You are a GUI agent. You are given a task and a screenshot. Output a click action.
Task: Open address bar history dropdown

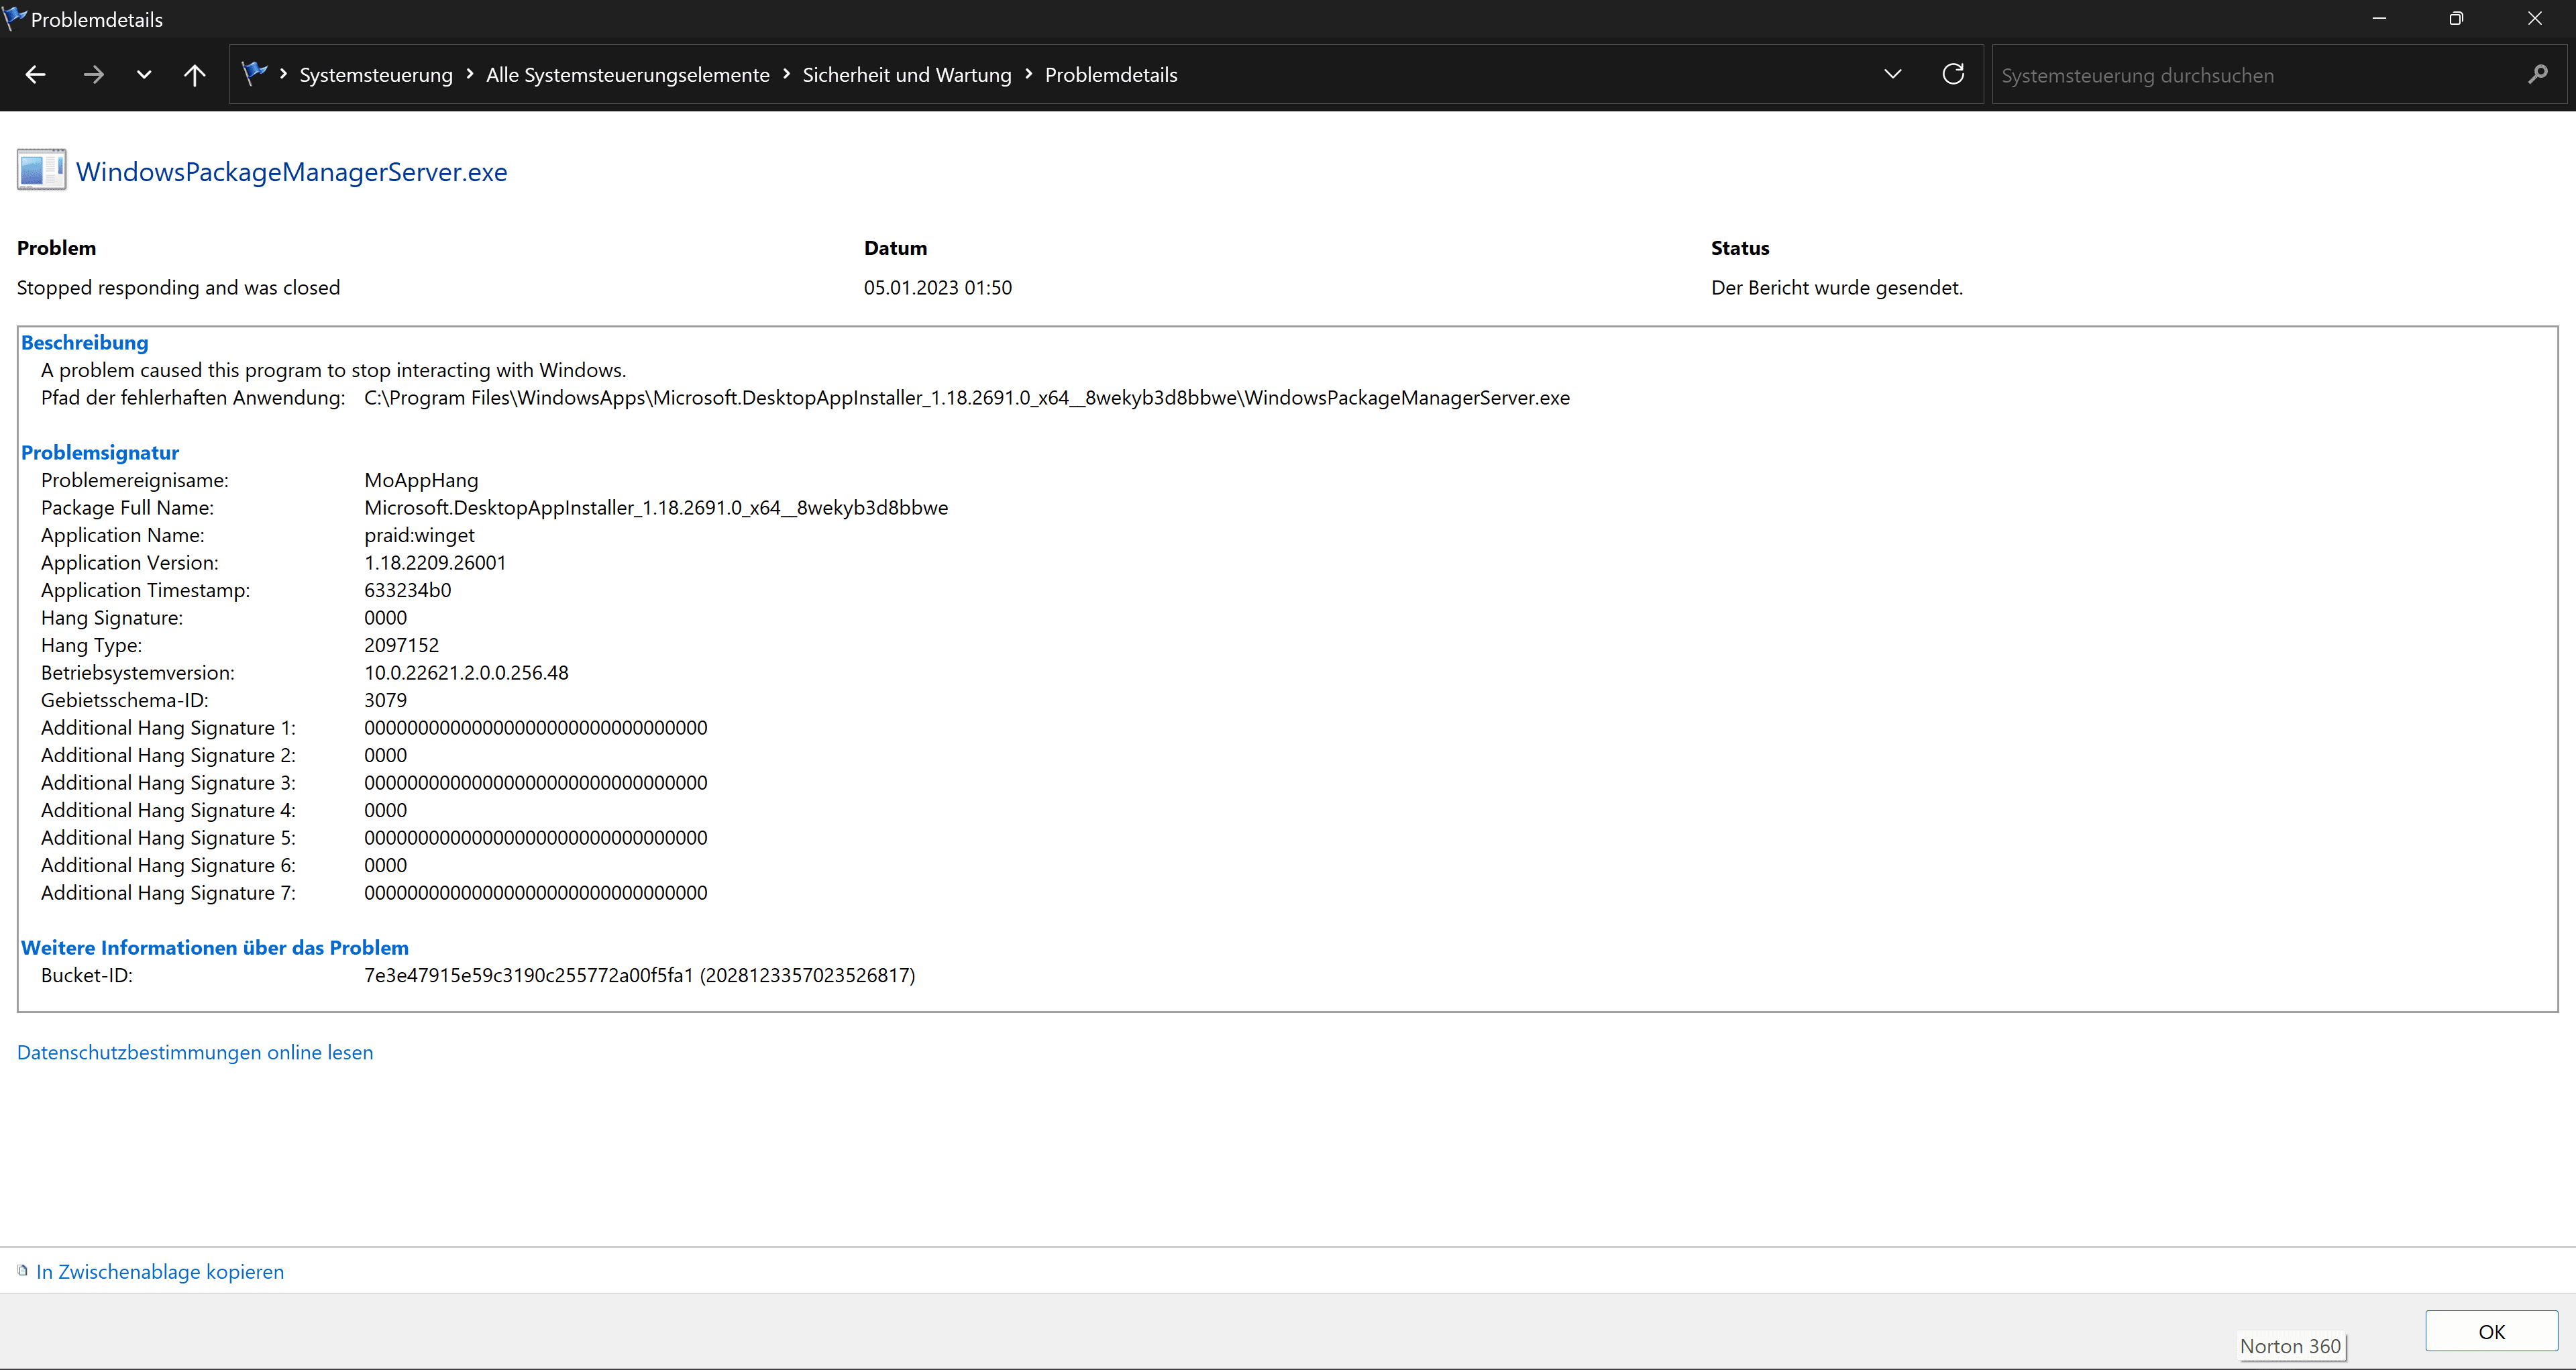click(1892, 74)
